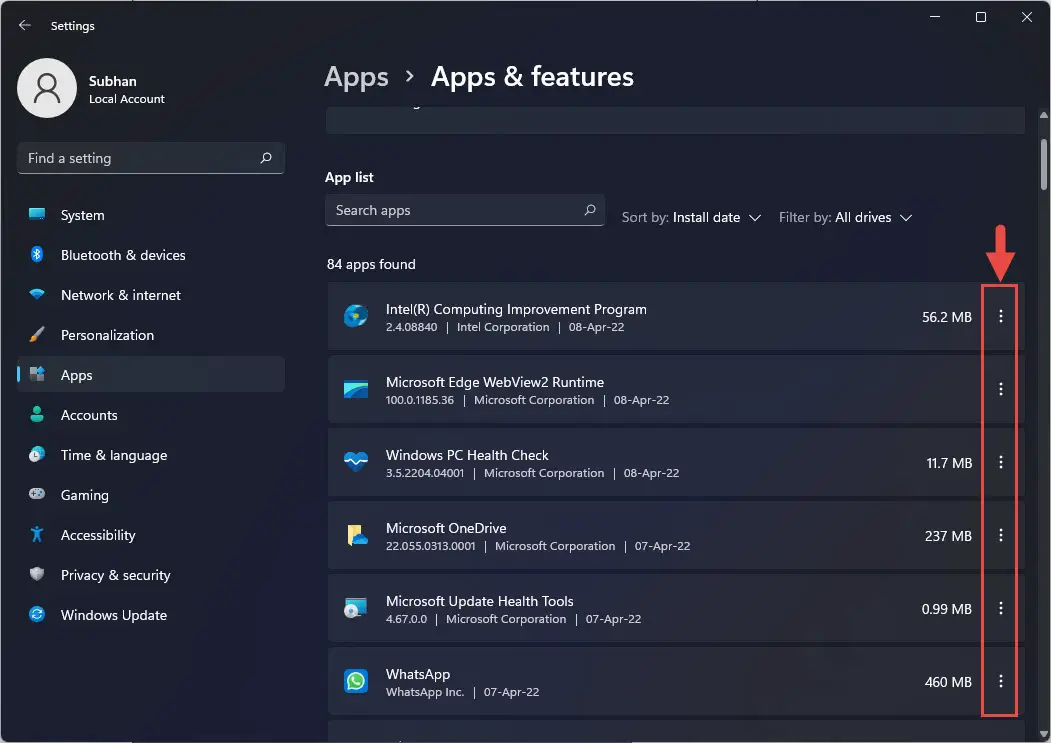This screenshot has height=743, width=1051.
Task: Click the Subhan account name
Action: [x=113, y=81]
